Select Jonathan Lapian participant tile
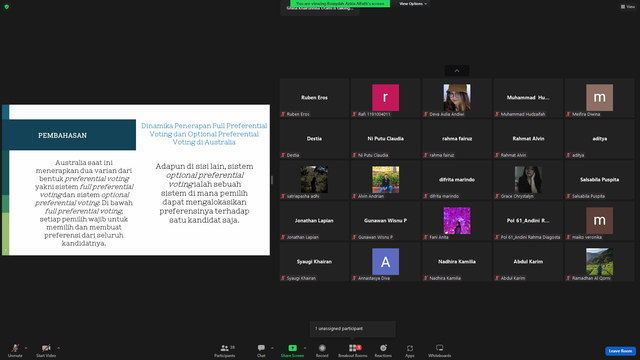Image resolution: width=640 pixels, height=360 pixels. 314,221
